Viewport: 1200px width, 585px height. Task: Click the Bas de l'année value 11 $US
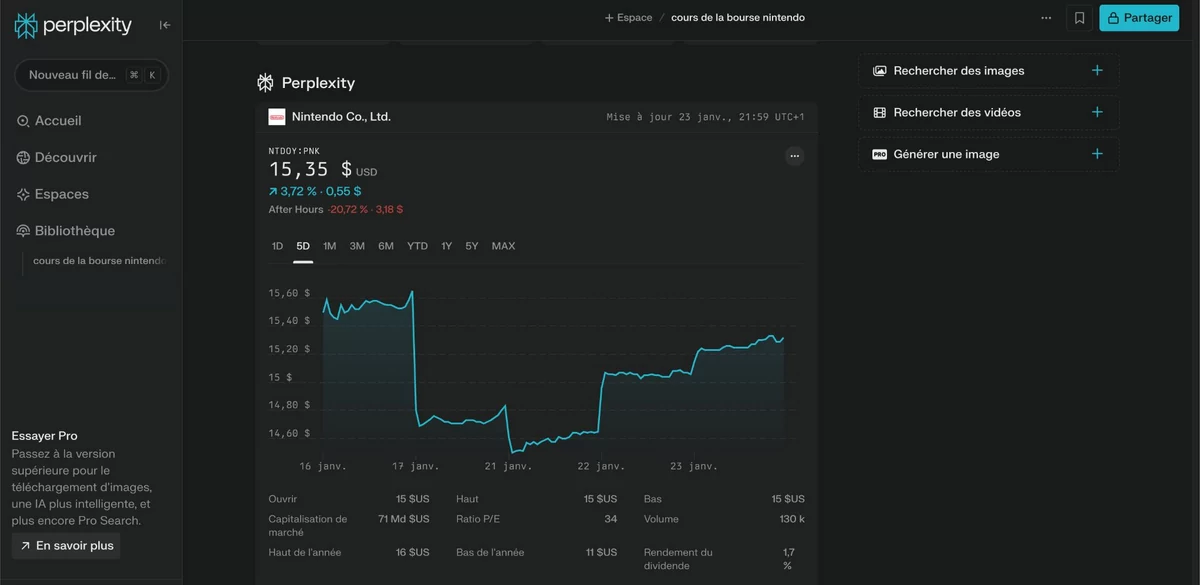601,552
